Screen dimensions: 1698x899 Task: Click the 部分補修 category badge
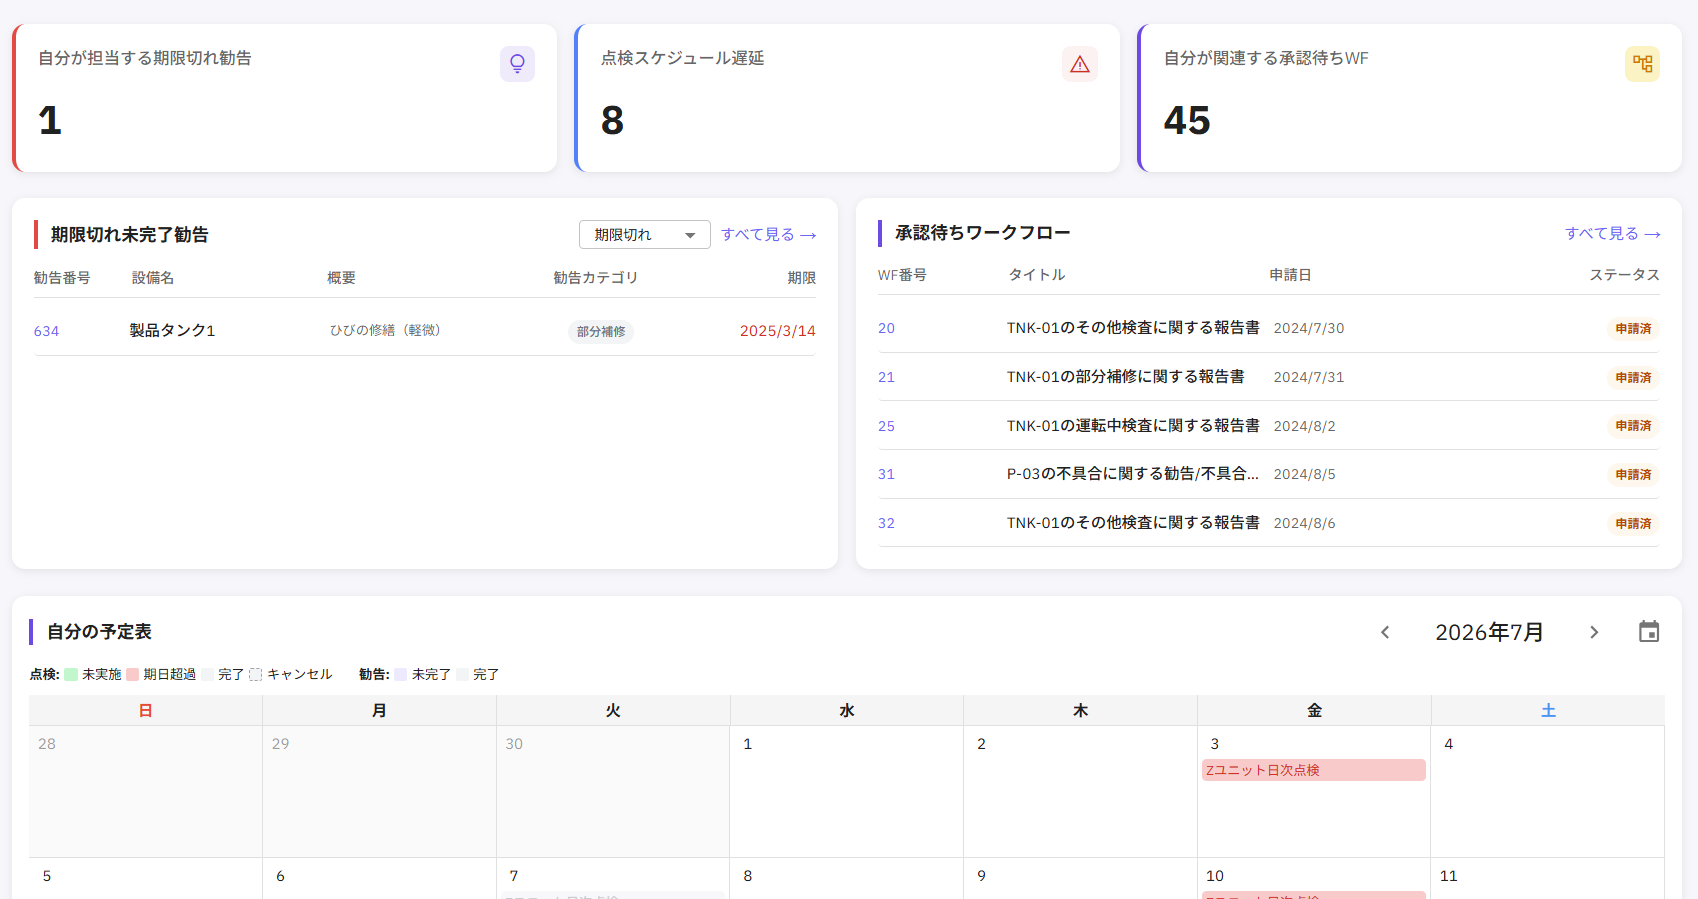point(601,331)
